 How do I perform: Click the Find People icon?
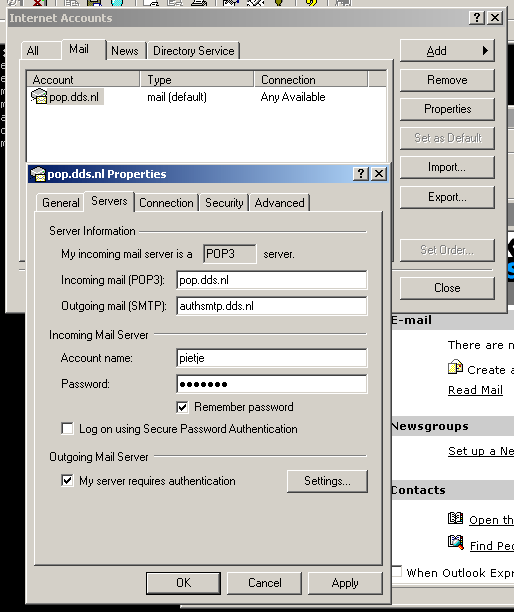455,543
